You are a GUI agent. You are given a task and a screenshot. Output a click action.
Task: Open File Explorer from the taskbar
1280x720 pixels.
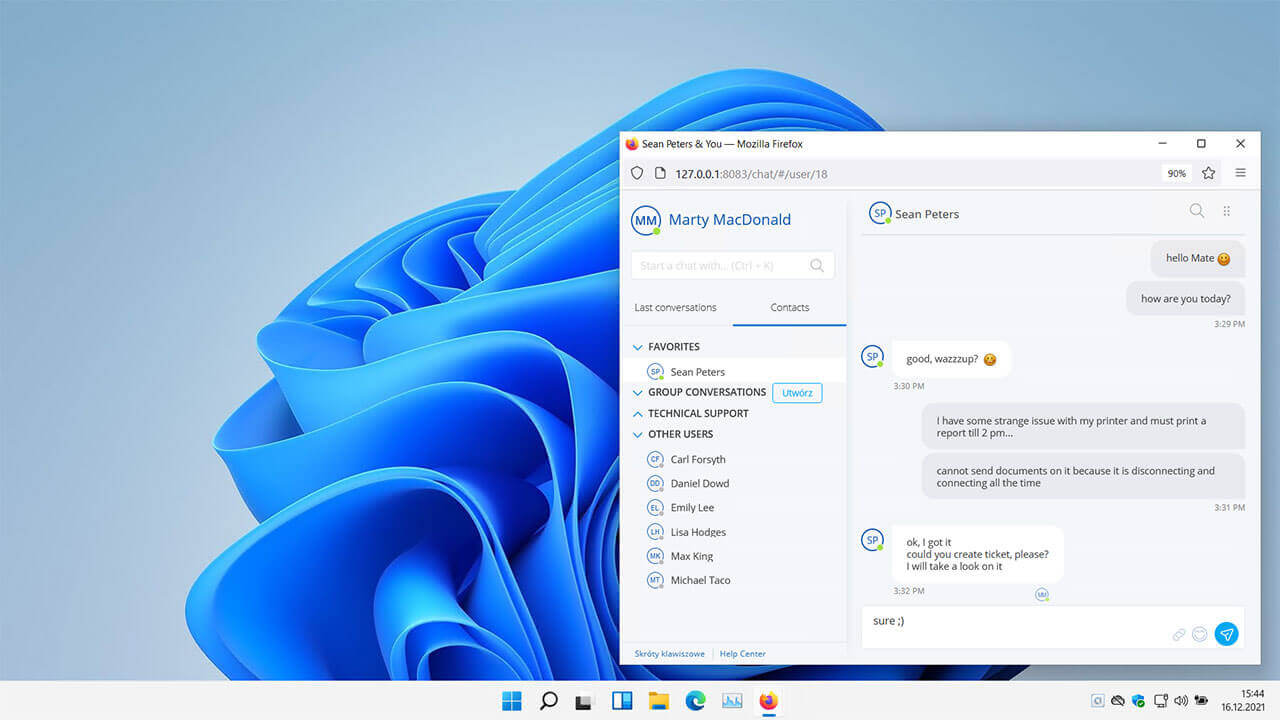click(x=658, y=701)
